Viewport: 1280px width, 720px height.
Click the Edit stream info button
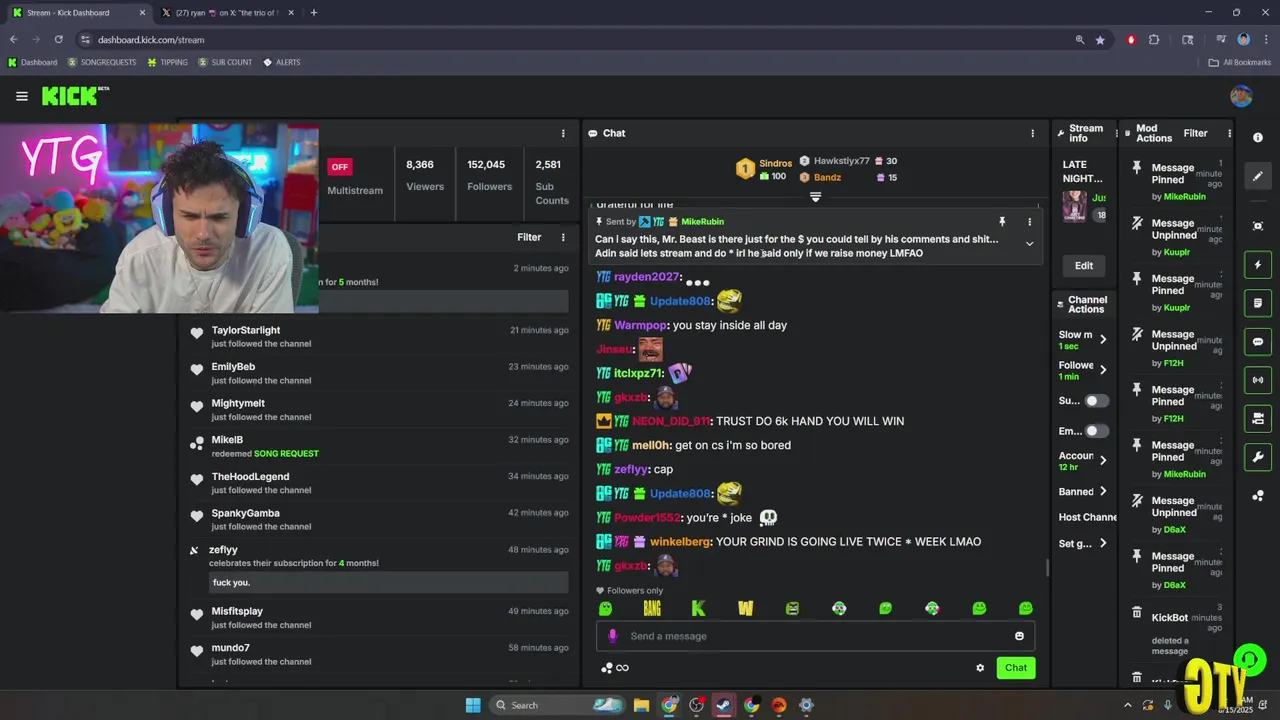pyautogui.click(x=1084, y=265)
